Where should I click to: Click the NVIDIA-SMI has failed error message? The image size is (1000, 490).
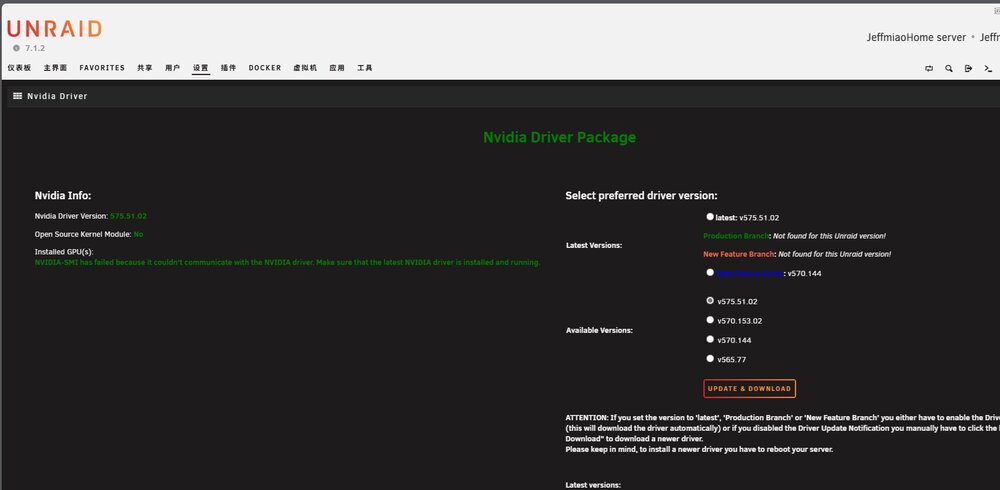coord(288,262)
